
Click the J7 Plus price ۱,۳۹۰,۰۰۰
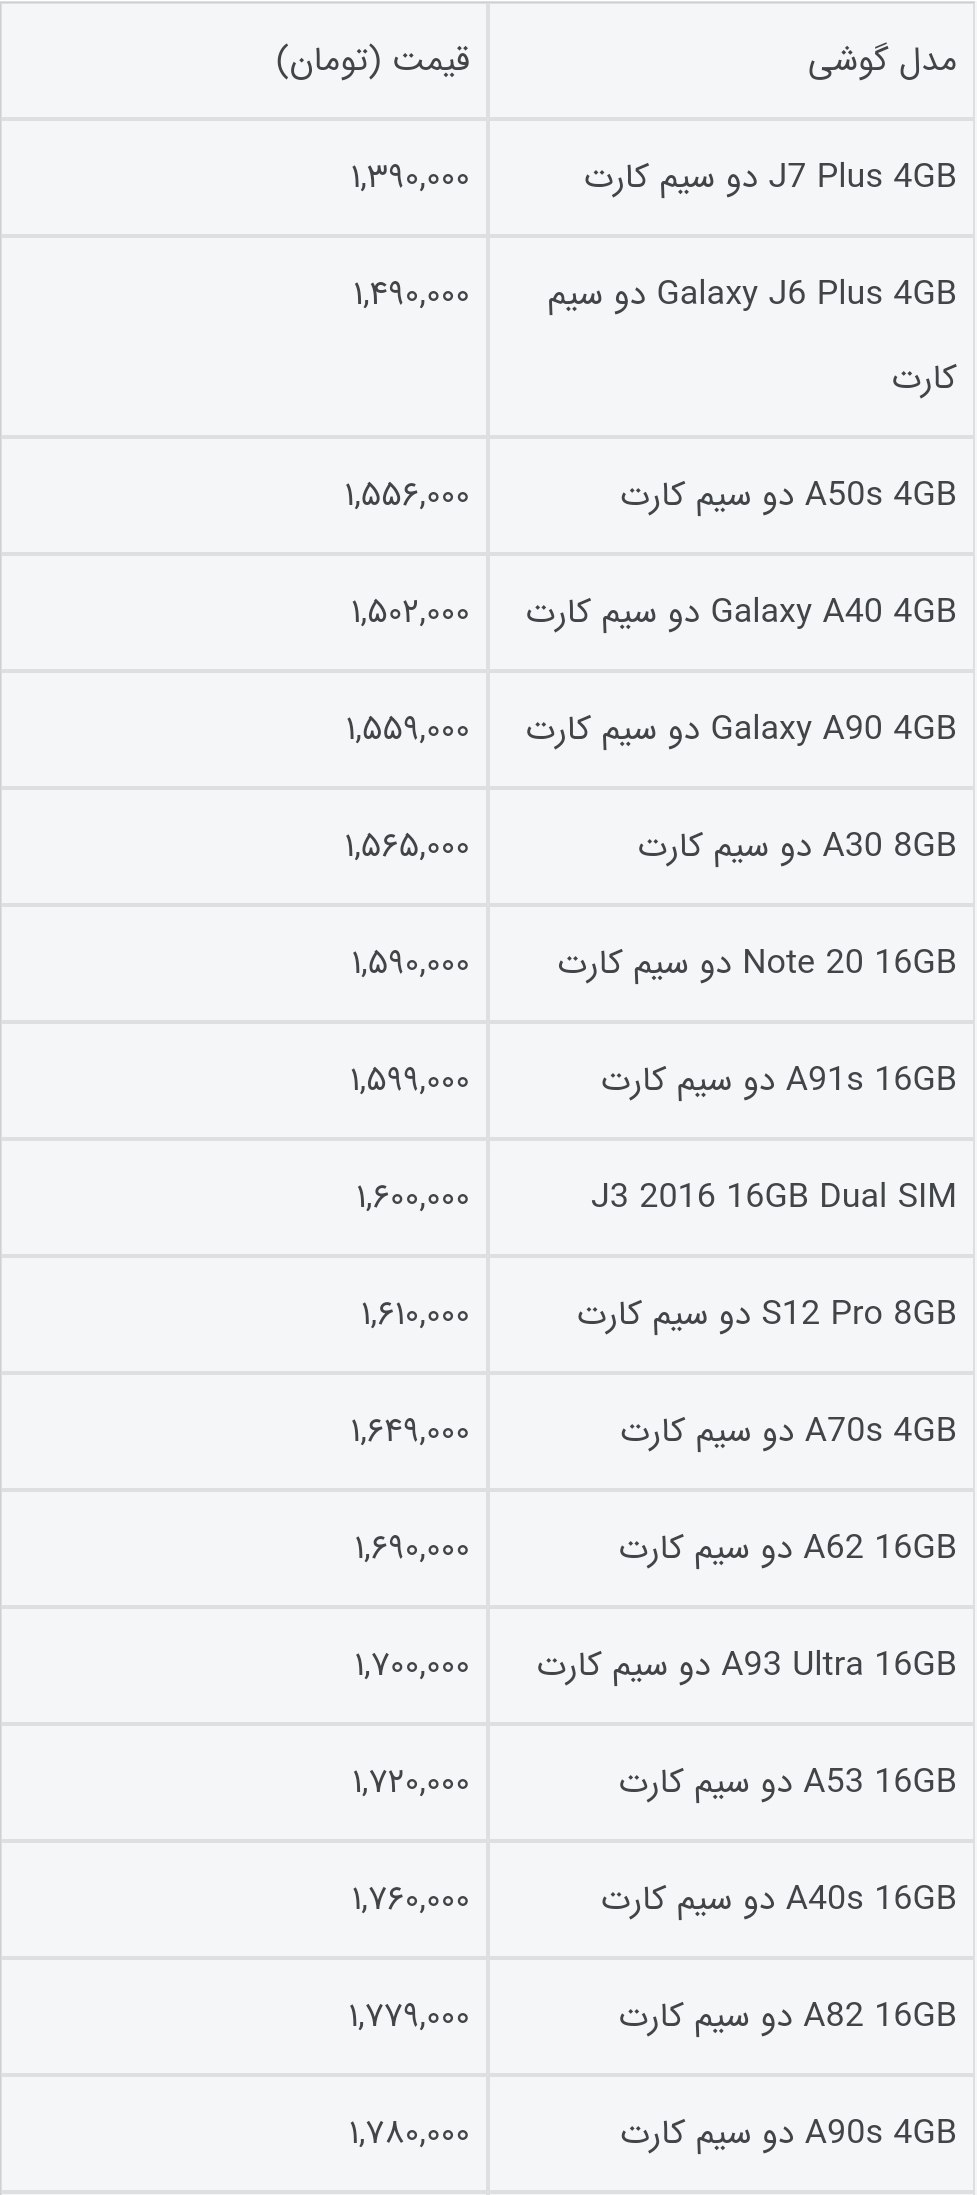[409, 178]
